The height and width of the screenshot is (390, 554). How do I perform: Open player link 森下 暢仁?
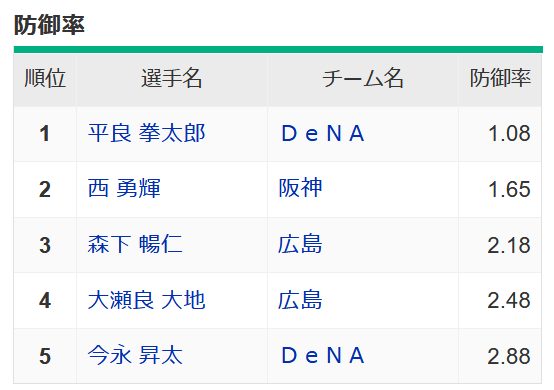coord(135,244)
